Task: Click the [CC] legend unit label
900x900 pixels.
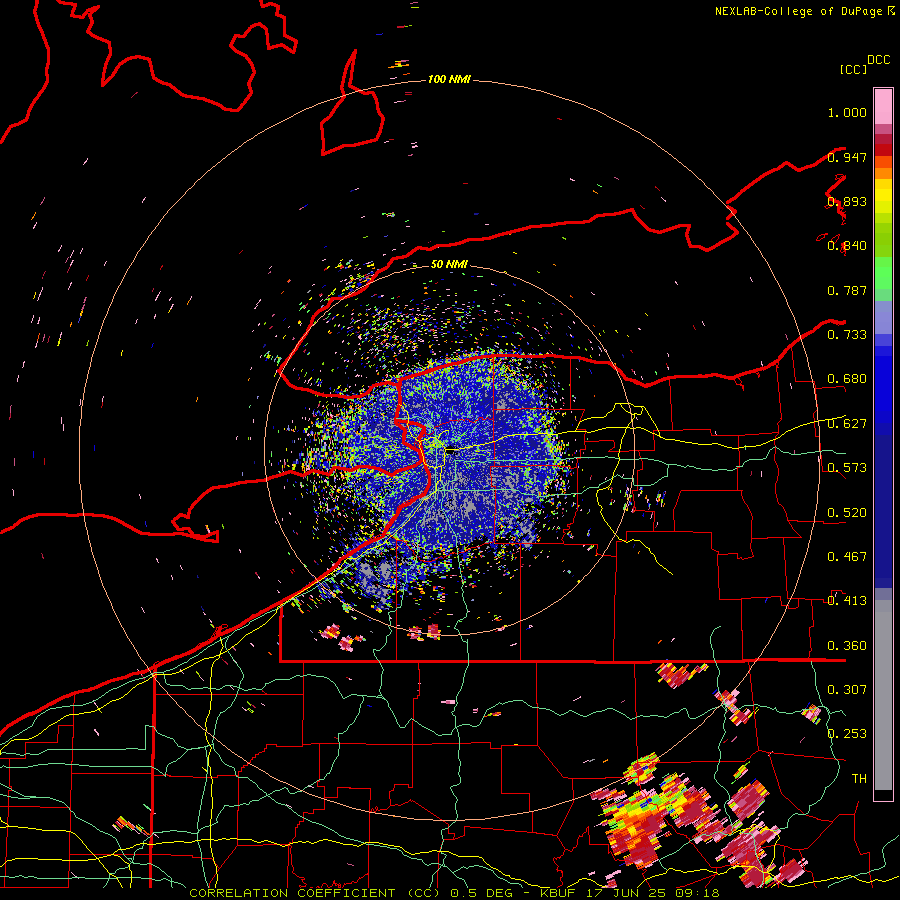Action: pyautogui.click(x=853, y=69)
